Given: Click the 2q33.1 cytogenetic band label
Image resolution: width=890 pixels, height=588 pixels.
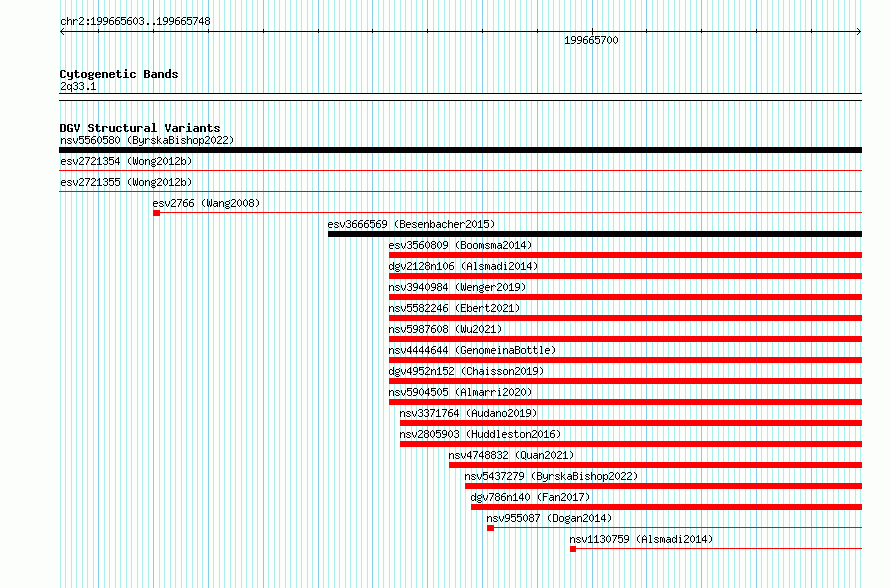Looking at the screenshot, I should point(78,86).
